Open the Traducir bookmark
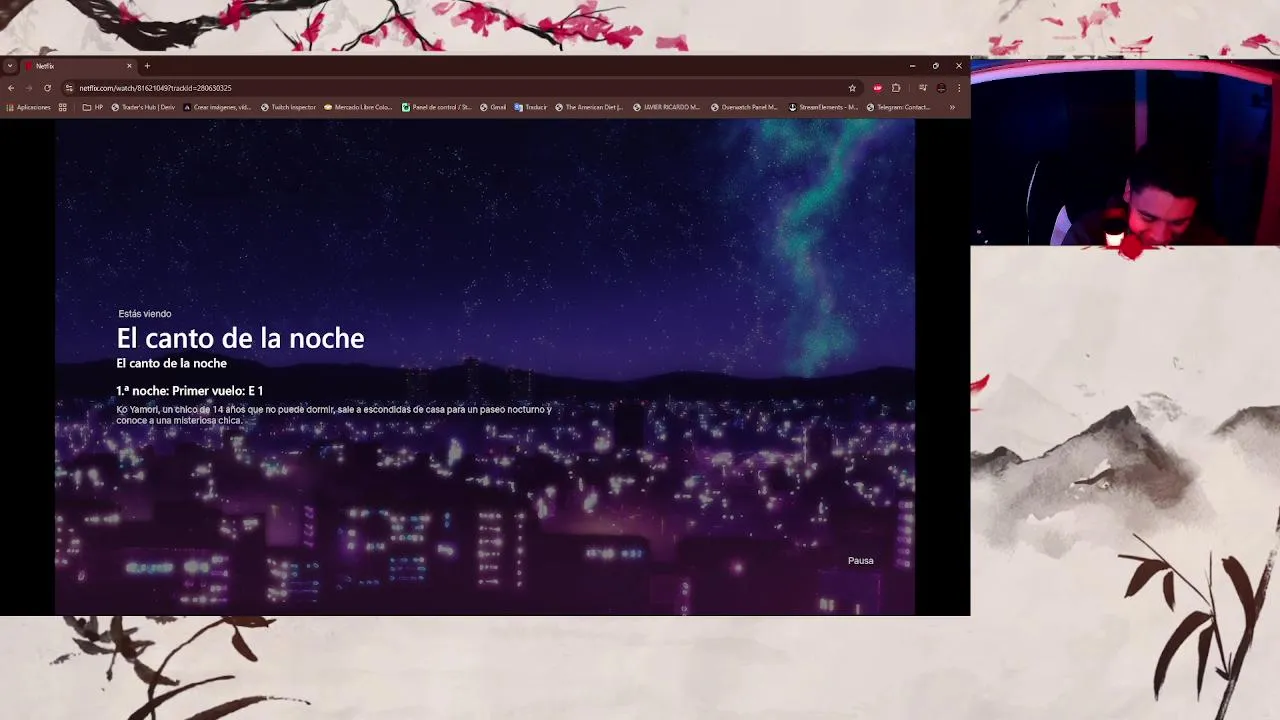 point(531,107)
